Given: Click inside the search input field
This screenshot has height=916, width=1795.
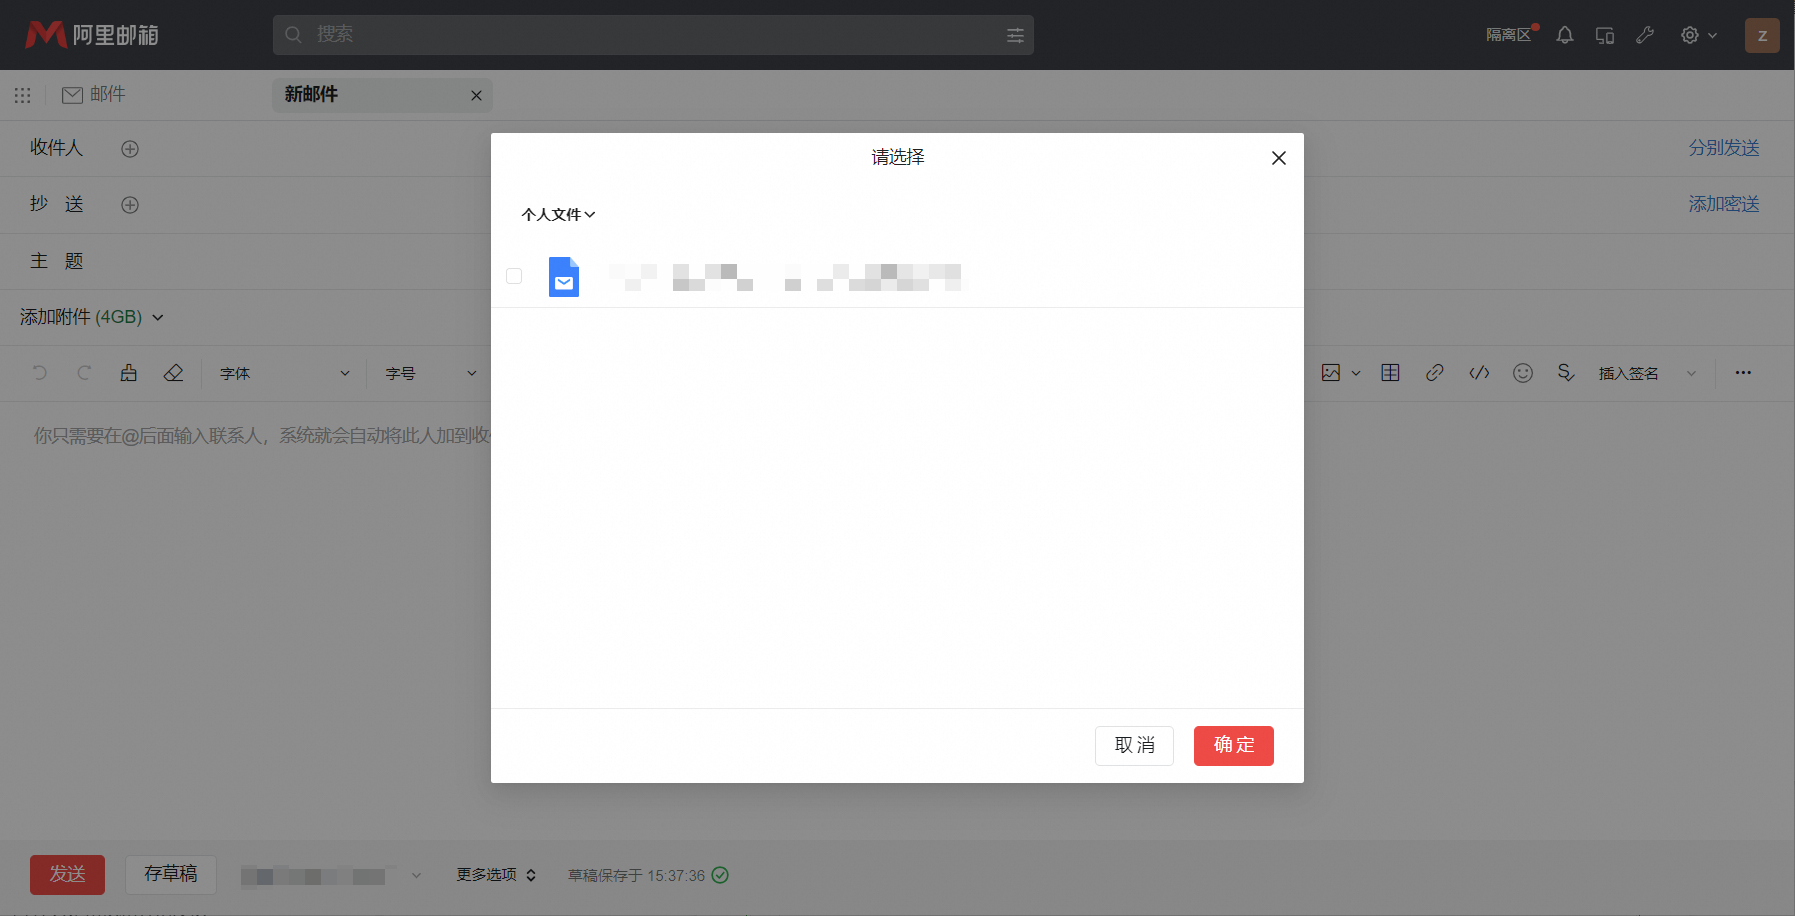Looking at the screenshot, I should coord(650,34).
